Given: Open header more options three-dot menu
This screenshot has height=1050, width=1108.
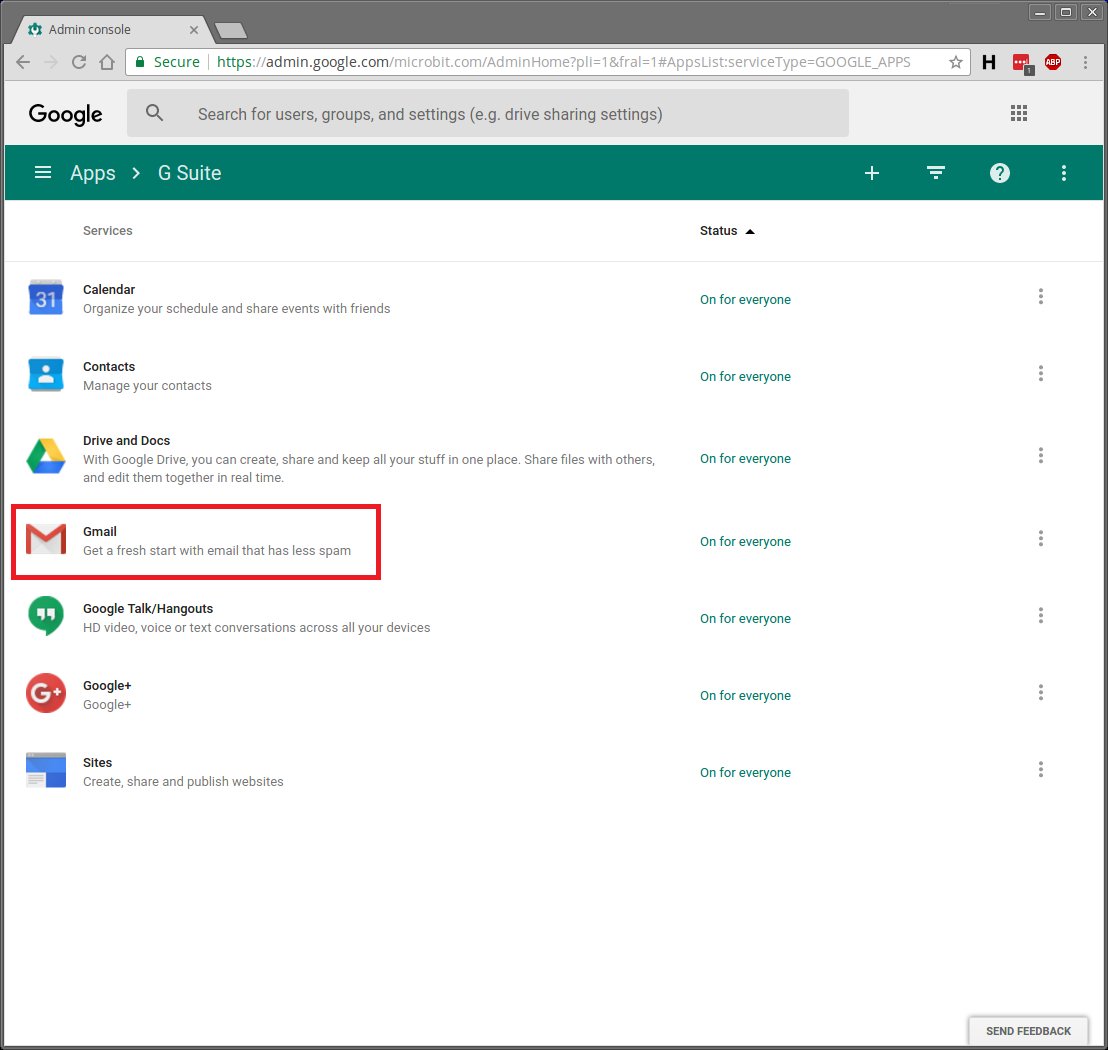Looking at the screenshot, I should point(1063,173).
